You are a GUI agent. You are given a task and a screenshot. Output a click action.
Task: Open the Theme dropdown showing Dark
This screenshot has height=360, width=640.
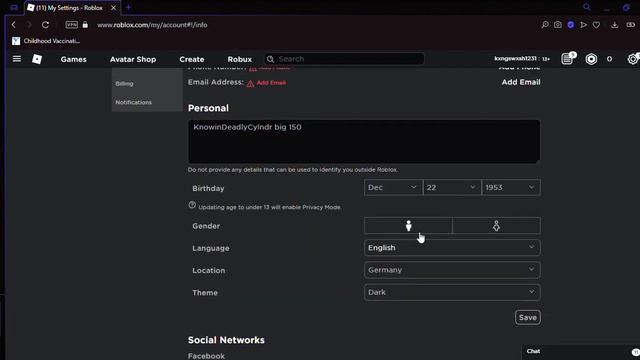(x=452, y=292)
